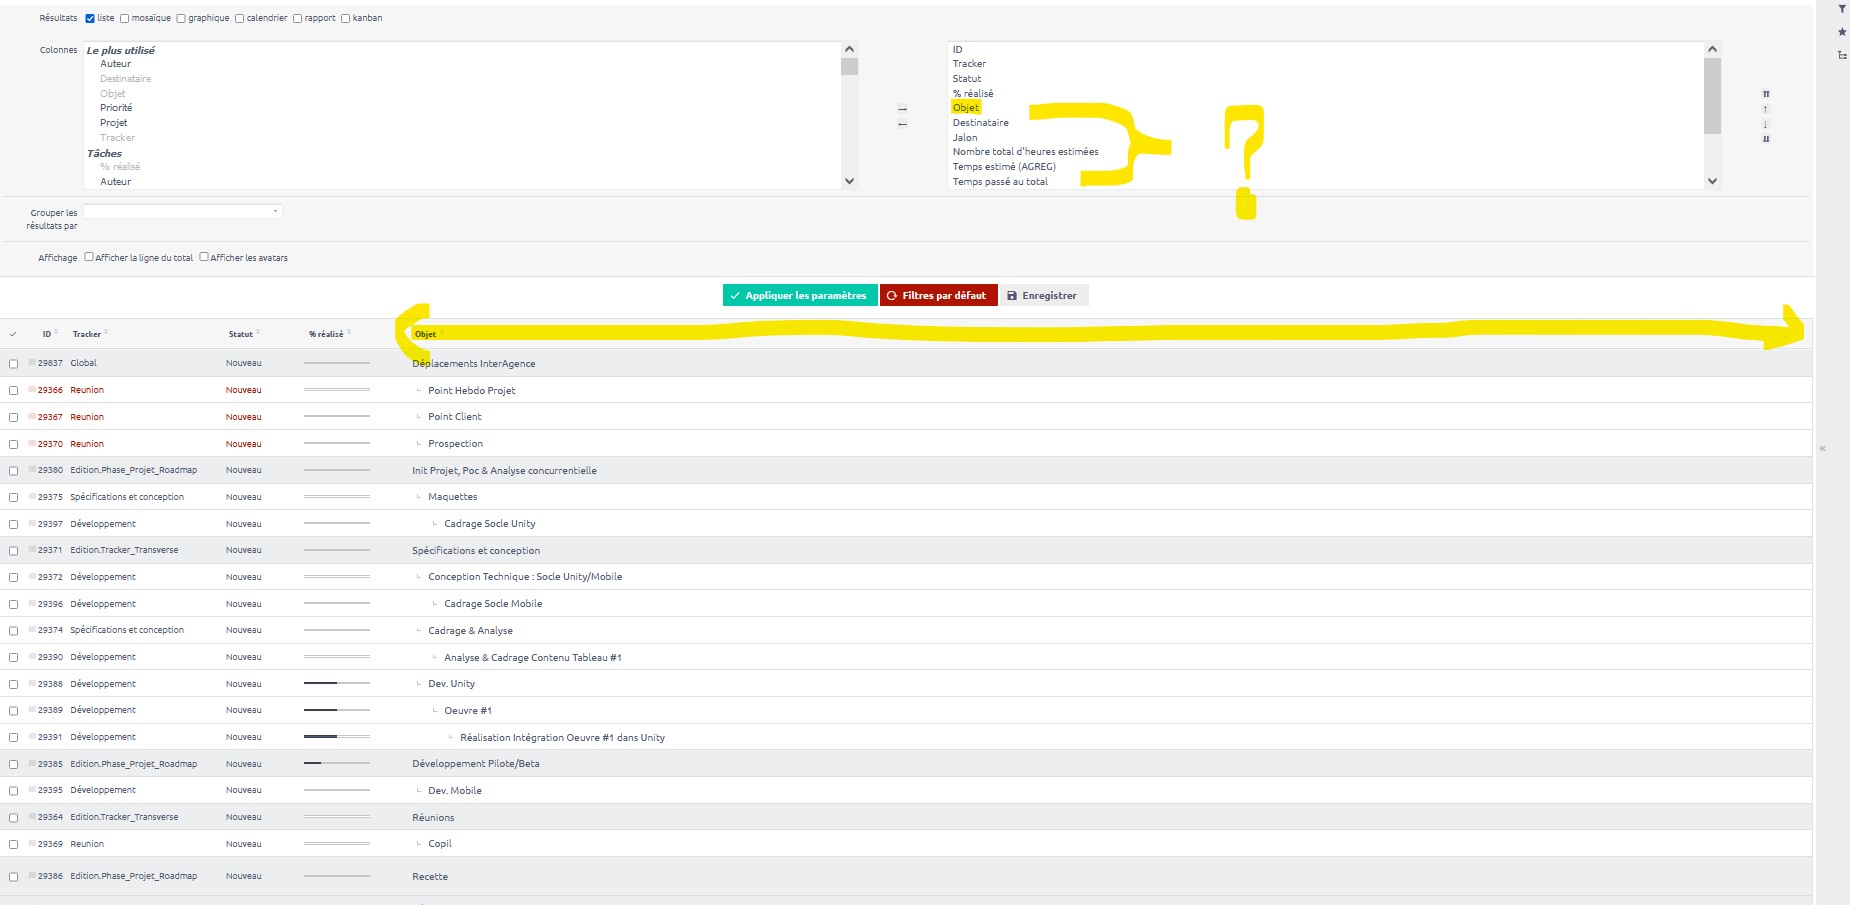
Task: Select Priorité in available columns list
Action: 116,108
